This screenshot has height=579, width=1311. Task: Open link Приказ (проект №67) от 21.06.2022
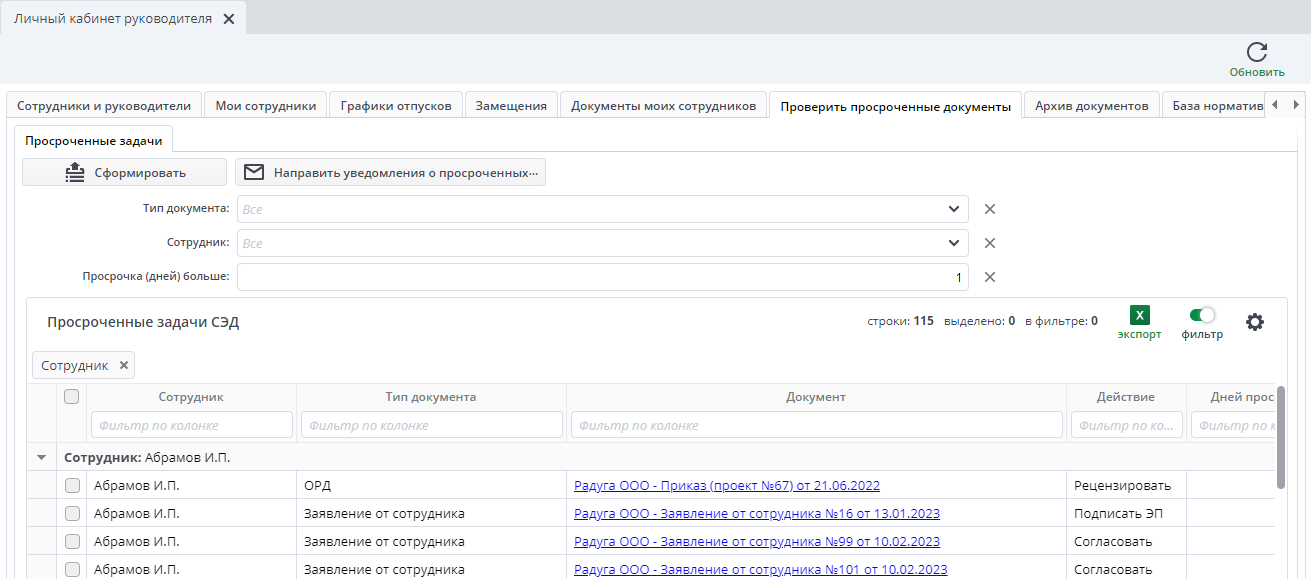(x=727, y=485)
